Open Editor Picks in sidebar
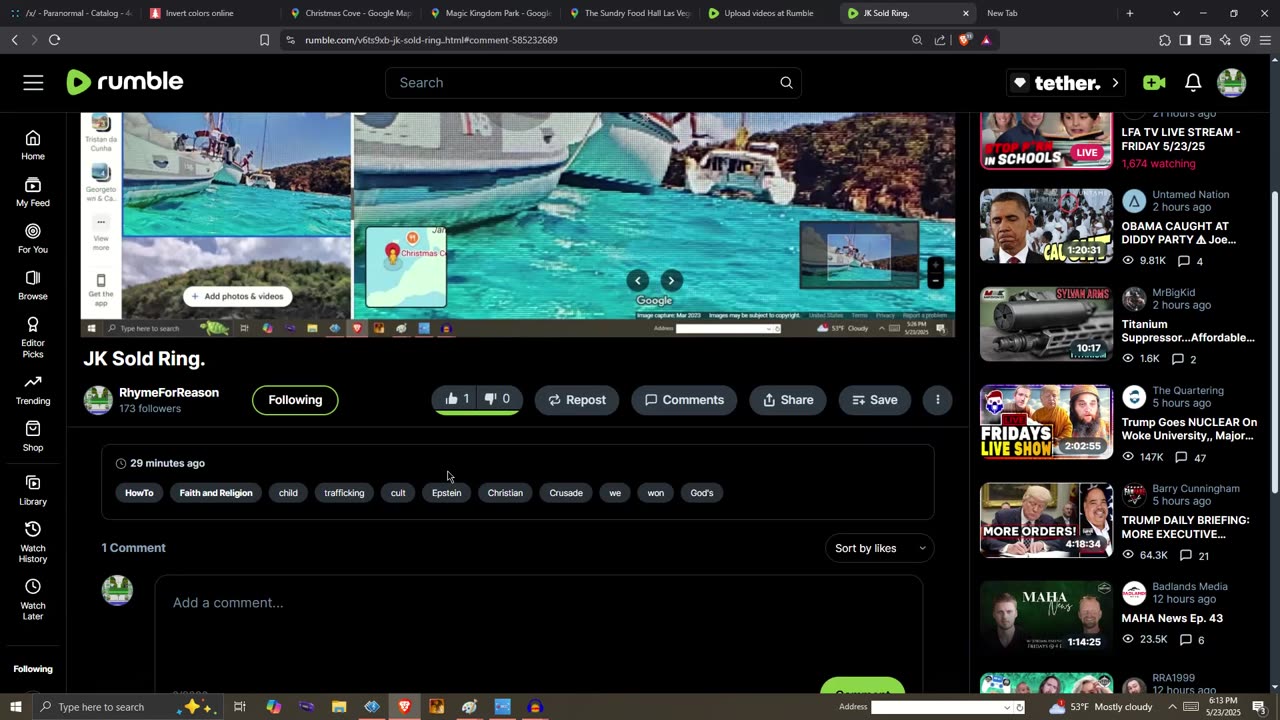The height and width of the screenshot is (720, 1280). click(x=33, y=334)
